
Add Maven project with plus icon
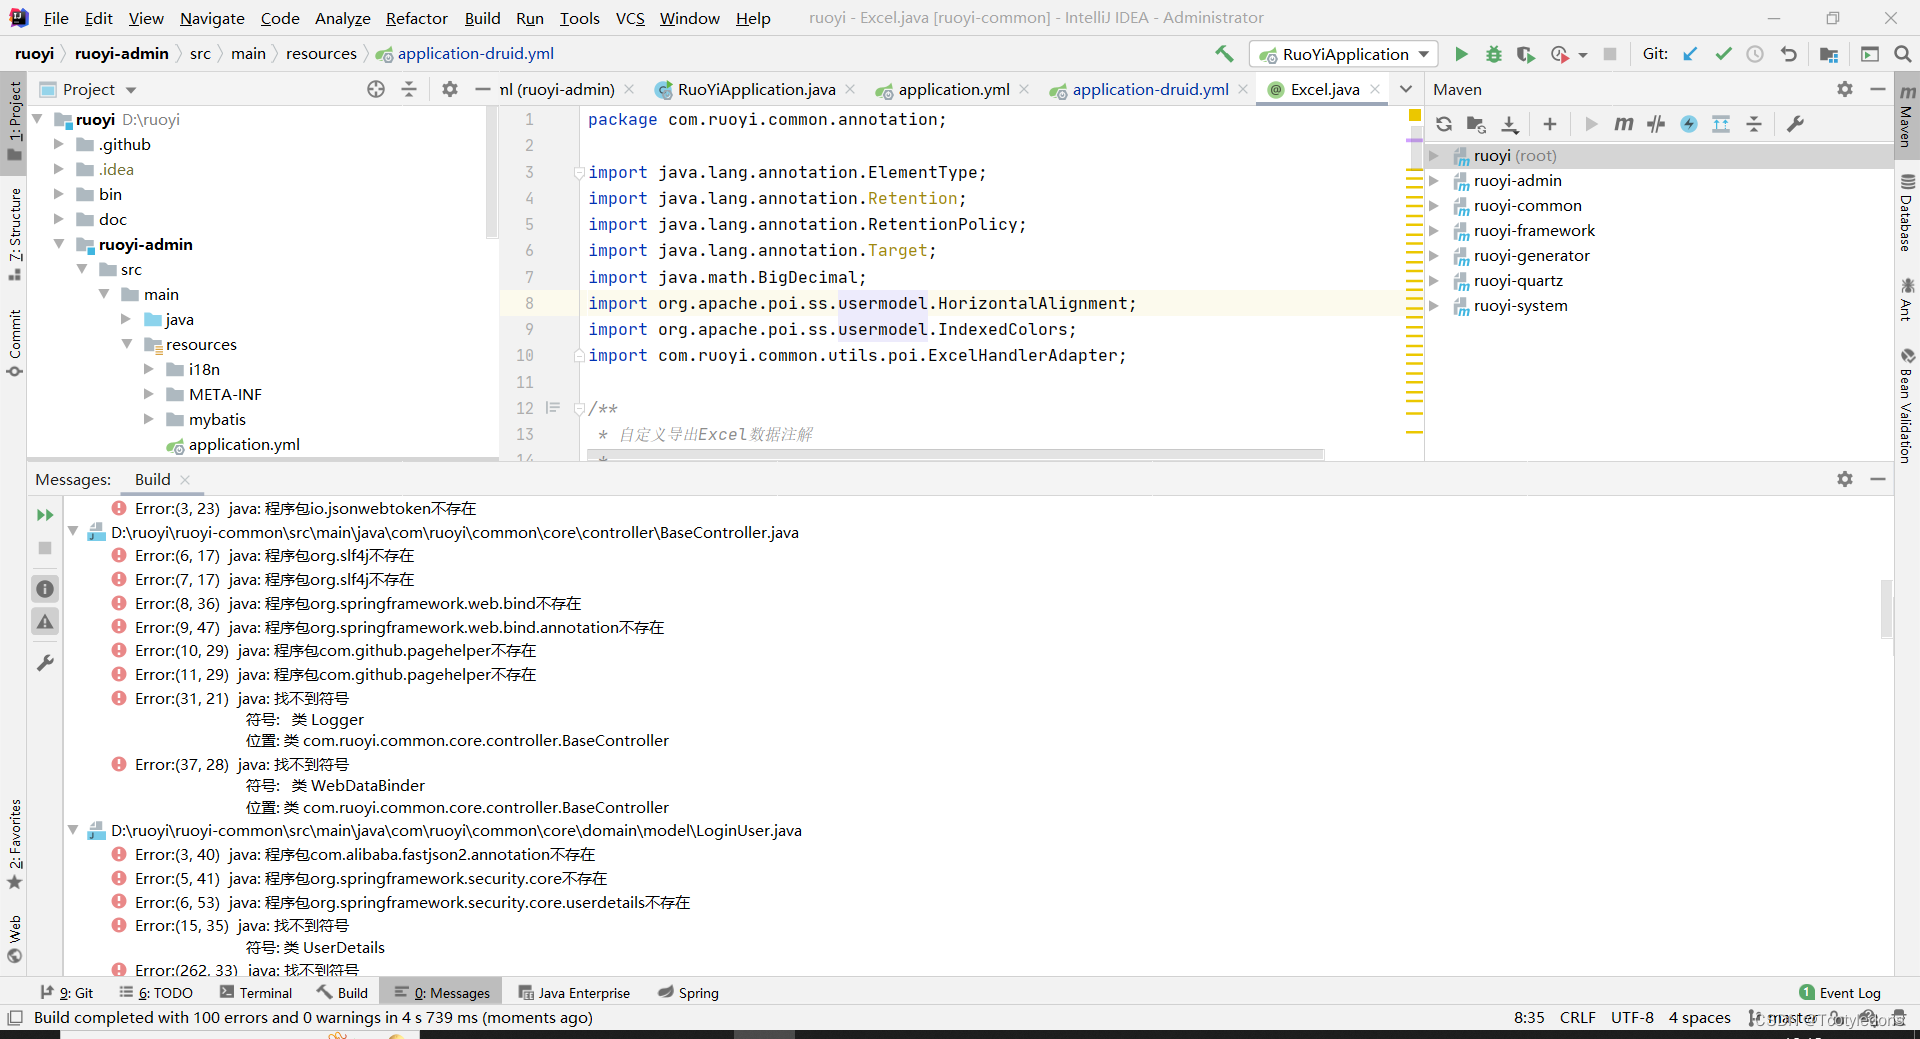(x=1550, y=124)
